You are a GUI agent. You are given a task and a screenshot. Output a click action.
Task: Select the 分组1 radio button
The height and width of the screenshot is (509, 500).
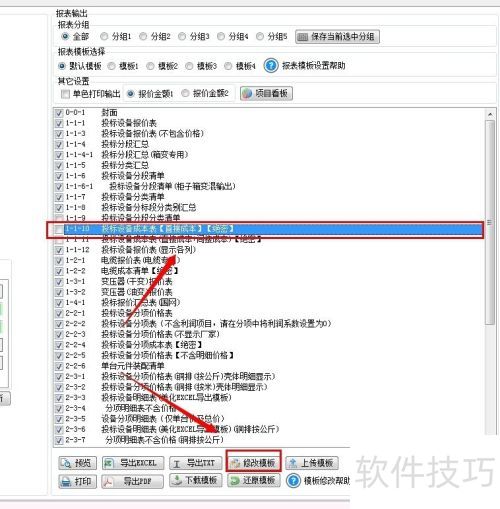click(104, 36)
